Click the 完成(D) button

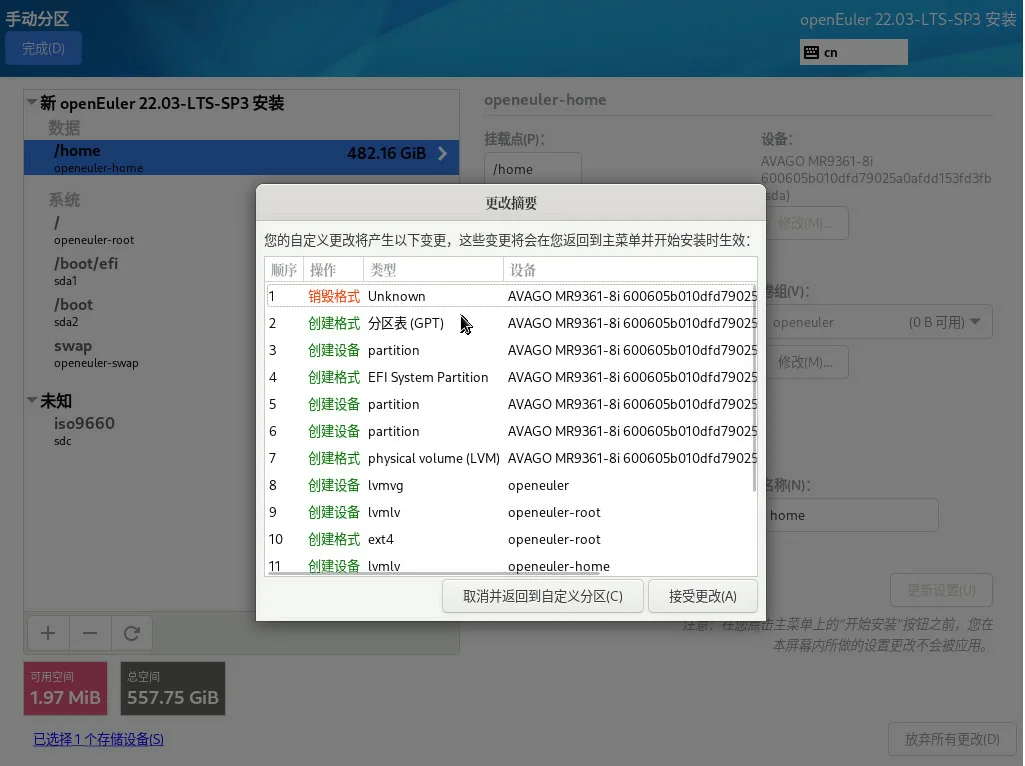(43, 48)
